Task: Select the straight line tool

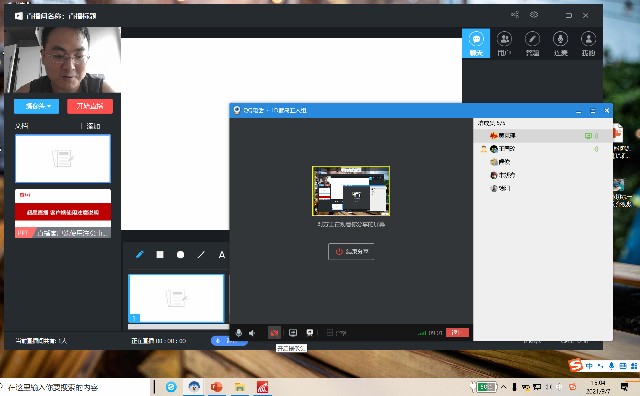Action: coord(201,255)
